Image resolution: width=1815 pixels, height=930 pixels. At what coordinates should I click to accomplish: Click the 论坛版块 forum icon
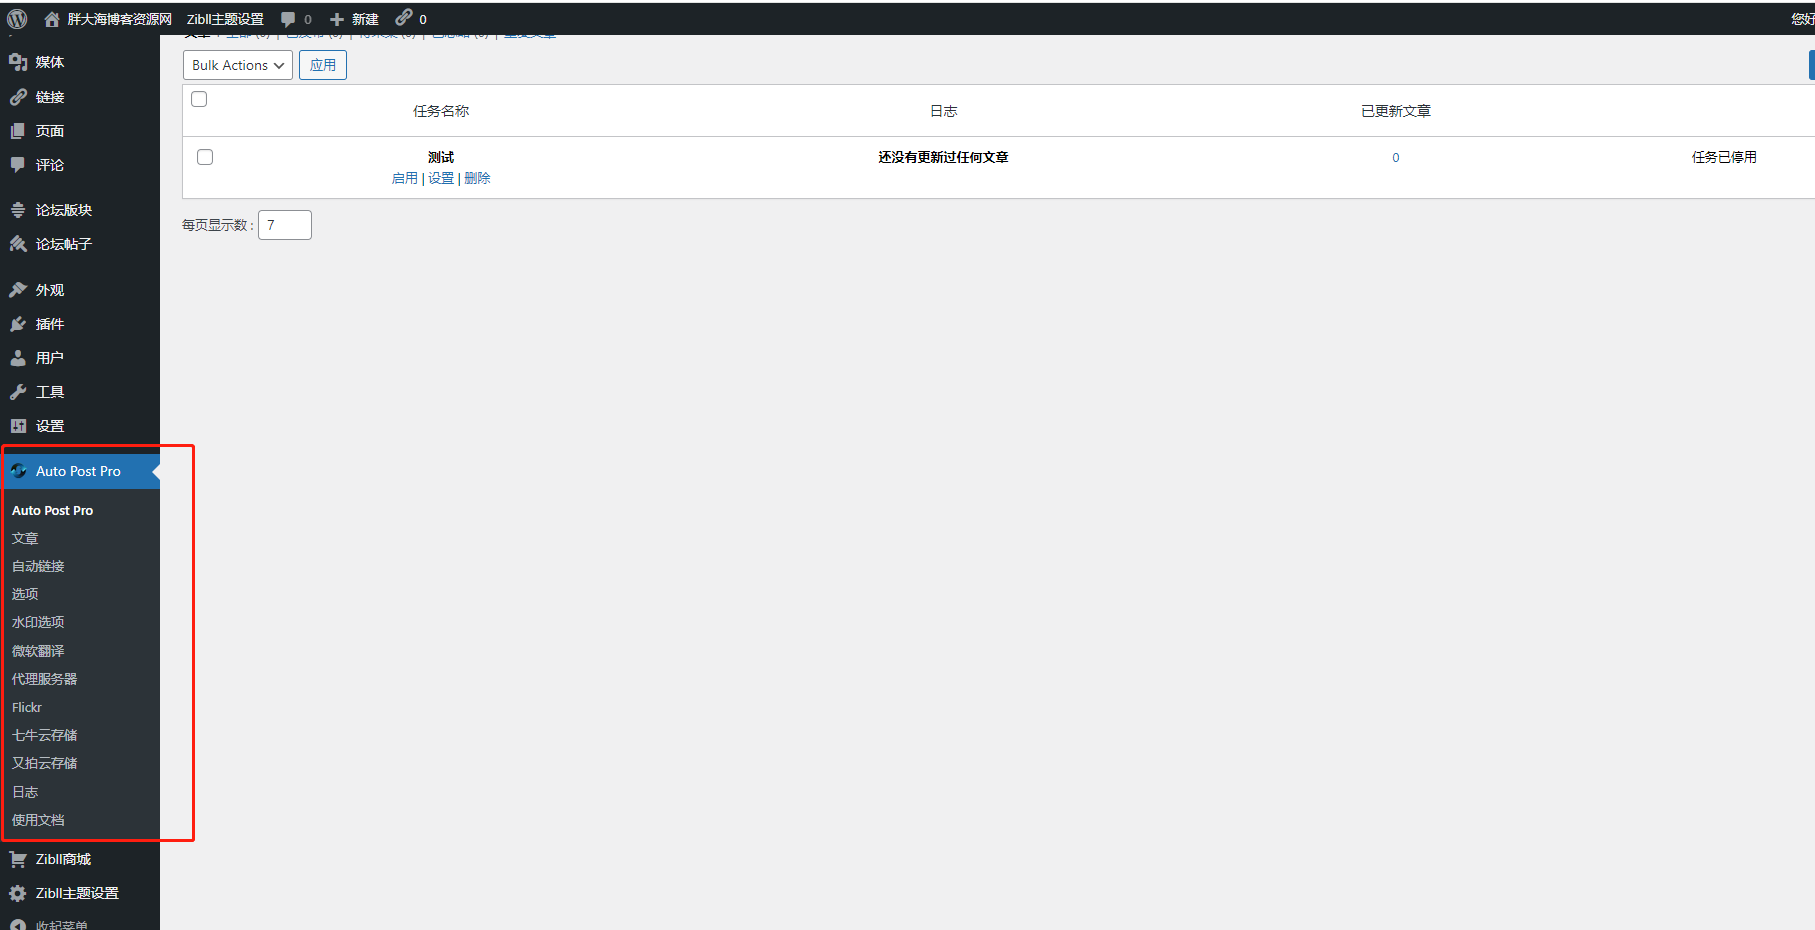(x=18, y=210)
